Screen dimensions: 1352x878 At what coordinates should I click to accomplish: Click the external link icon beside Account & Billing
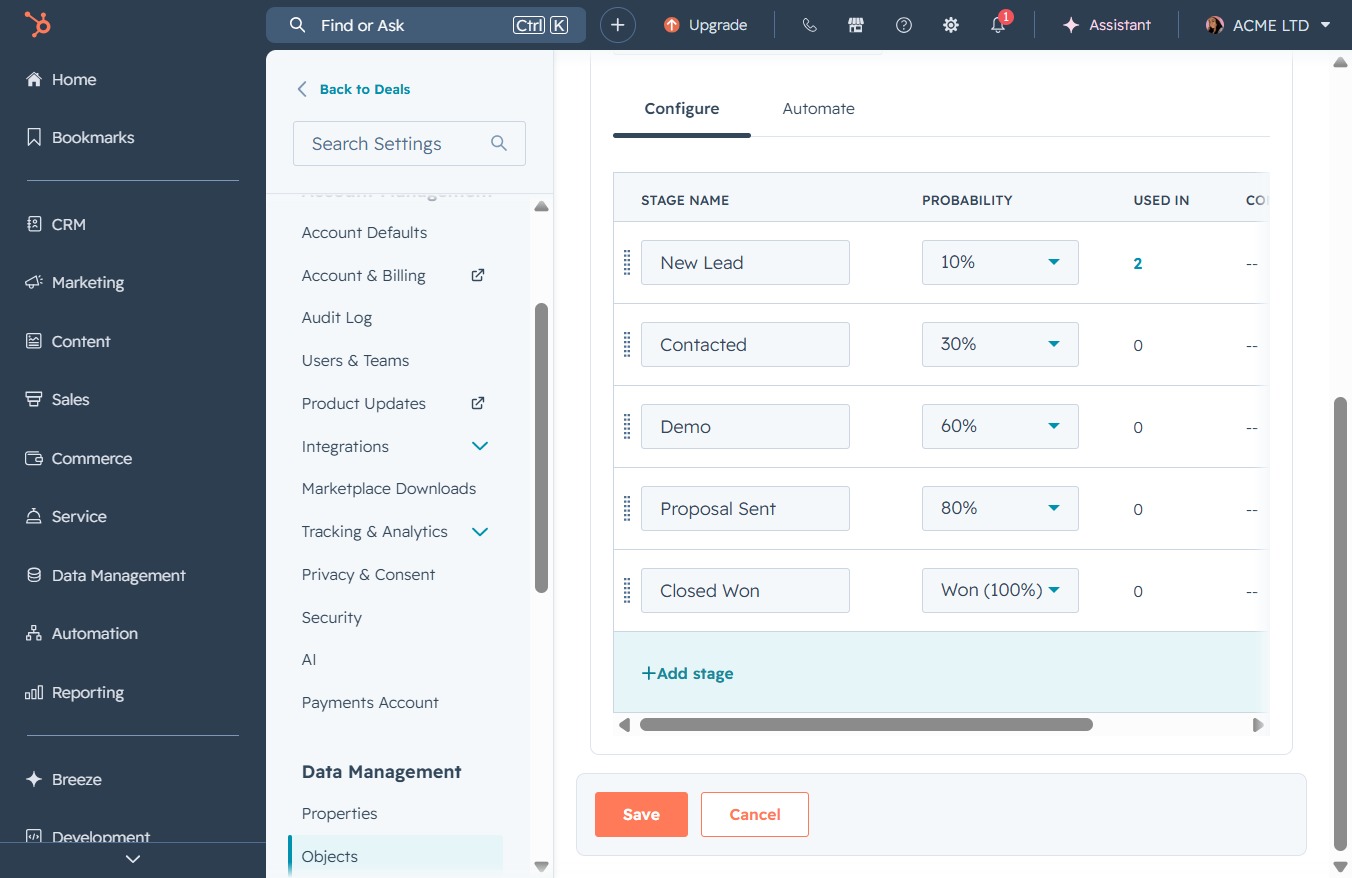(478, 275)
